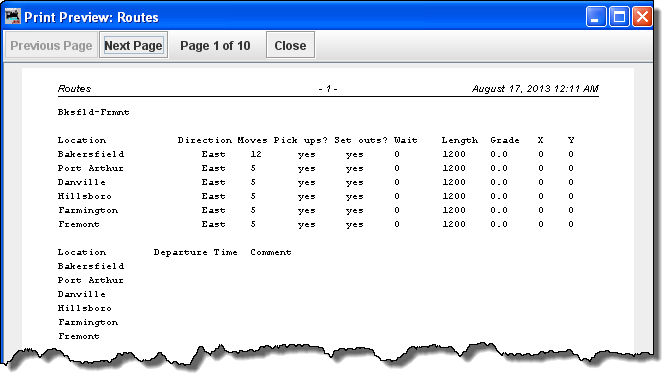Click Fremont in the departure time list
This screenshot has height=387, width=670.
pyautogui.click(x=79, y=336)
